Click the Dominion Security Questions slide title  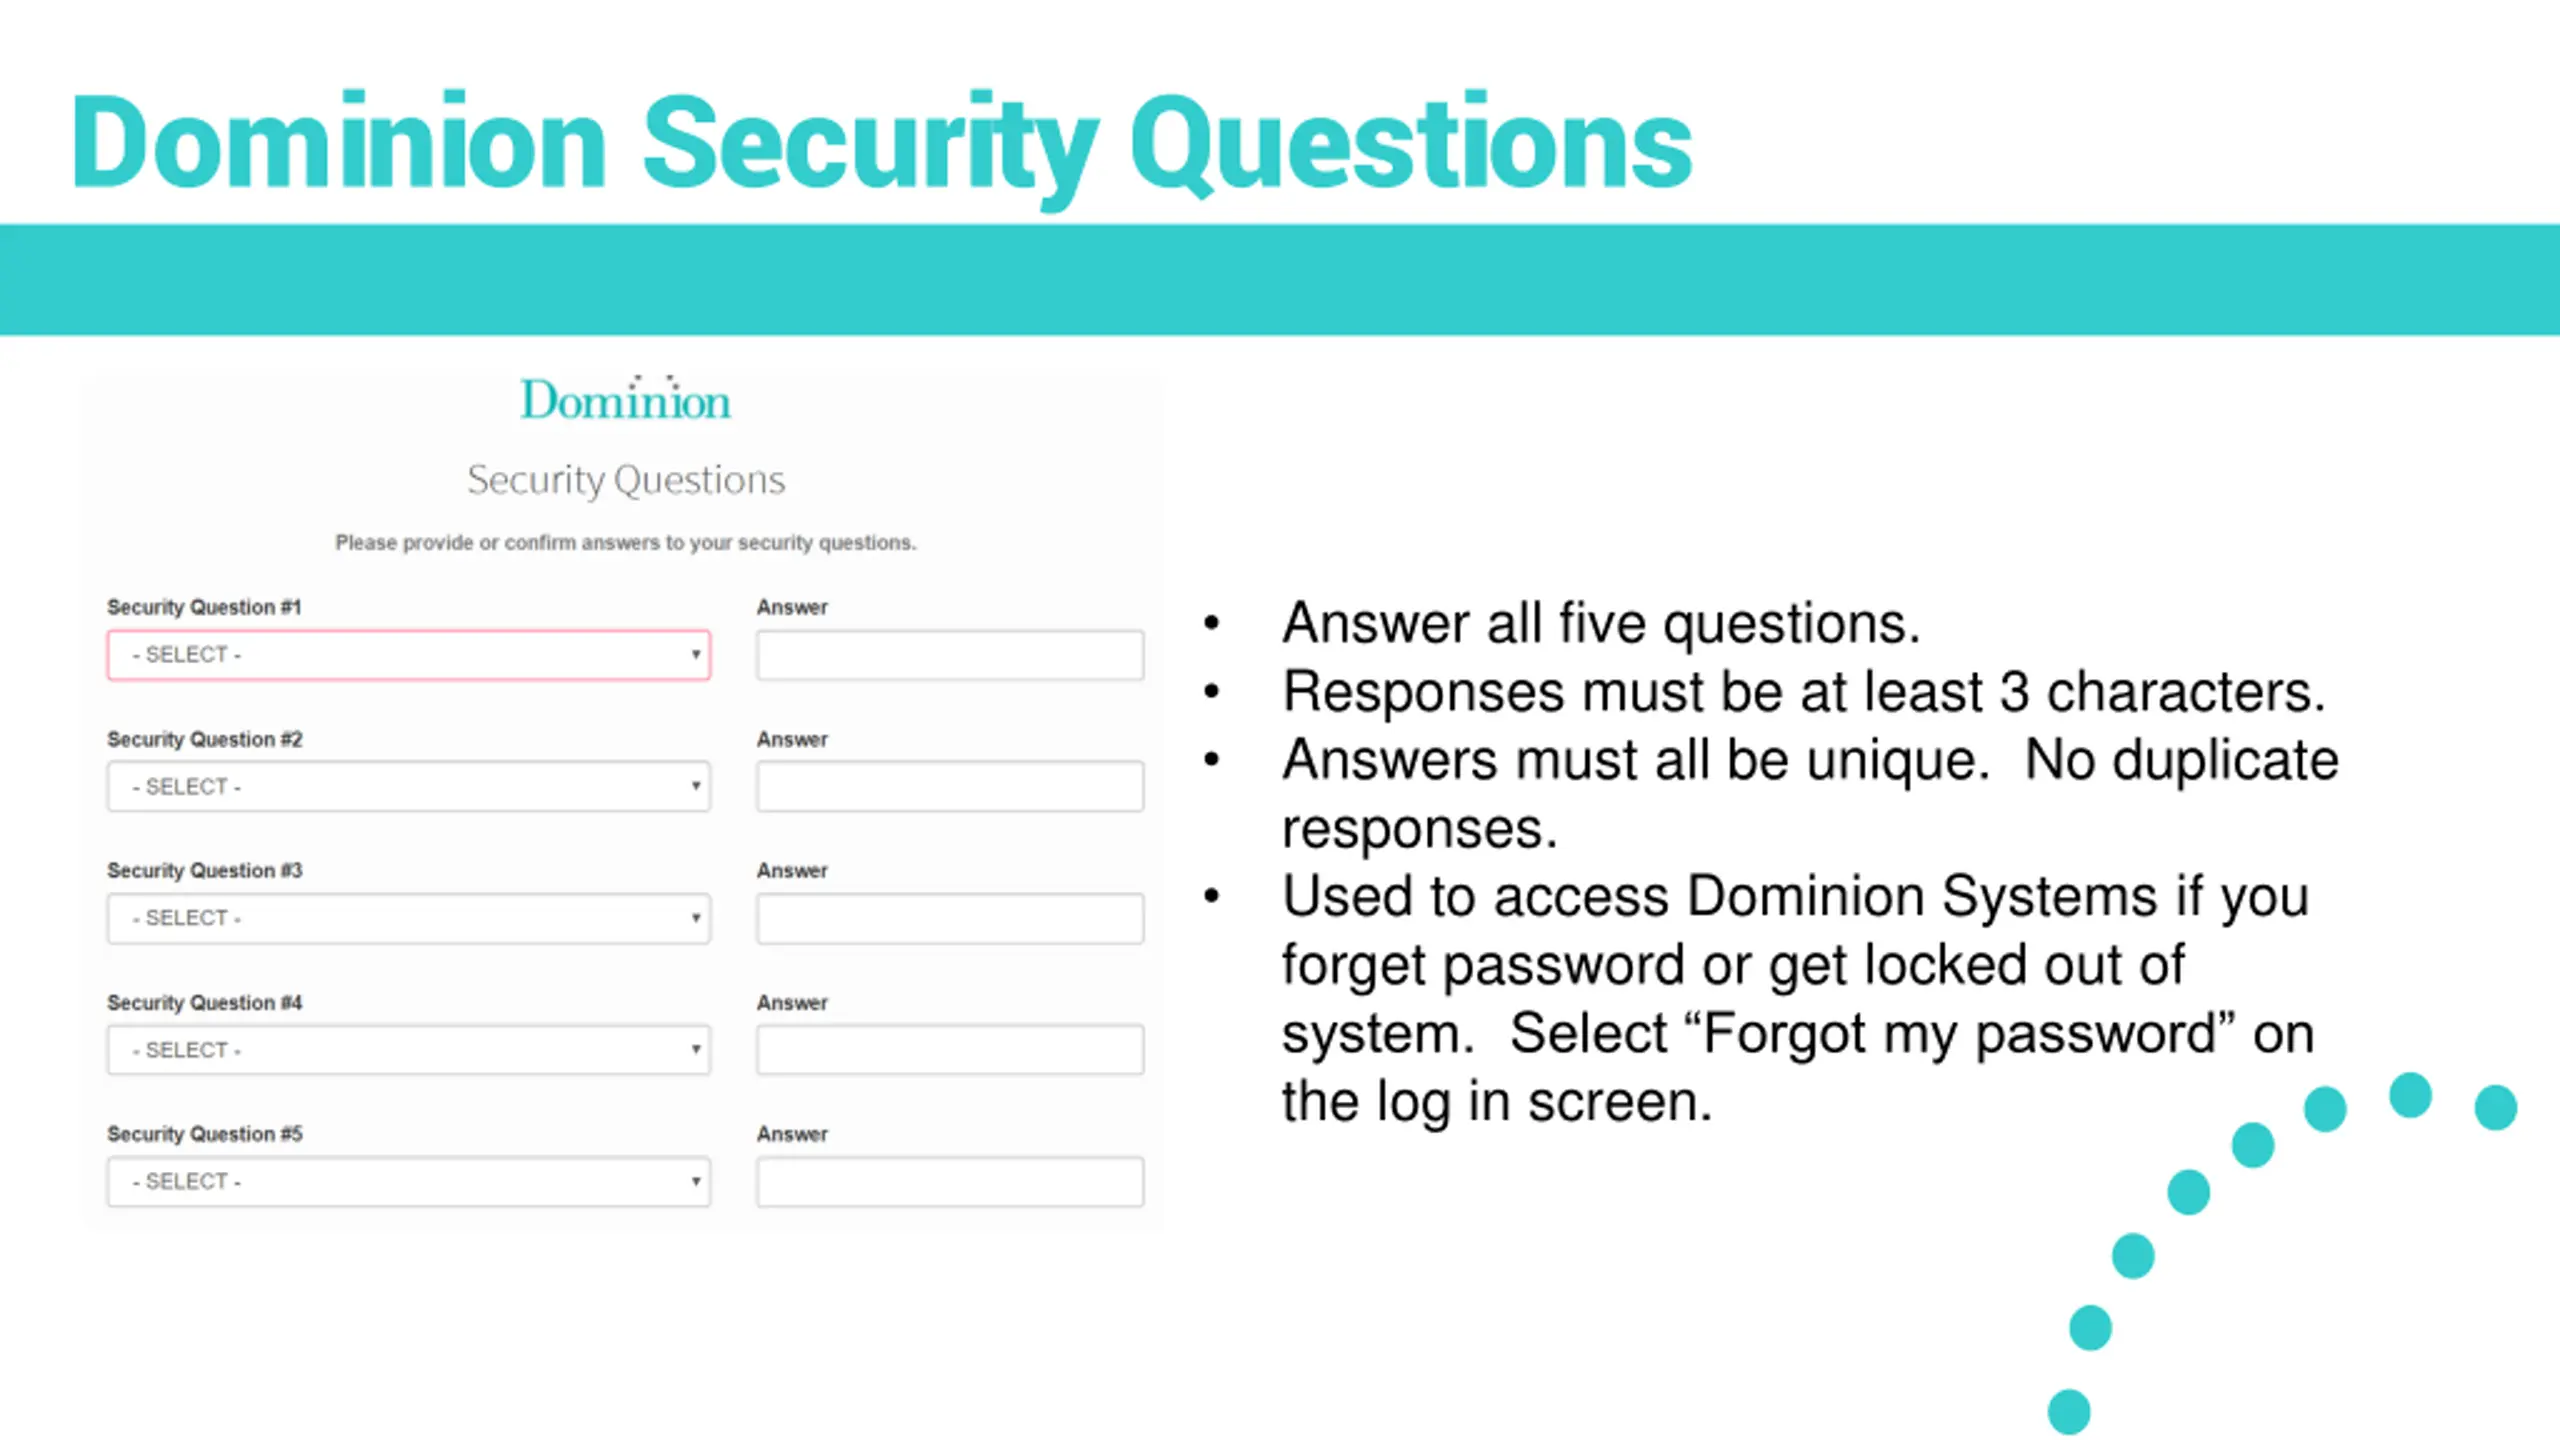tap(882, 147)
